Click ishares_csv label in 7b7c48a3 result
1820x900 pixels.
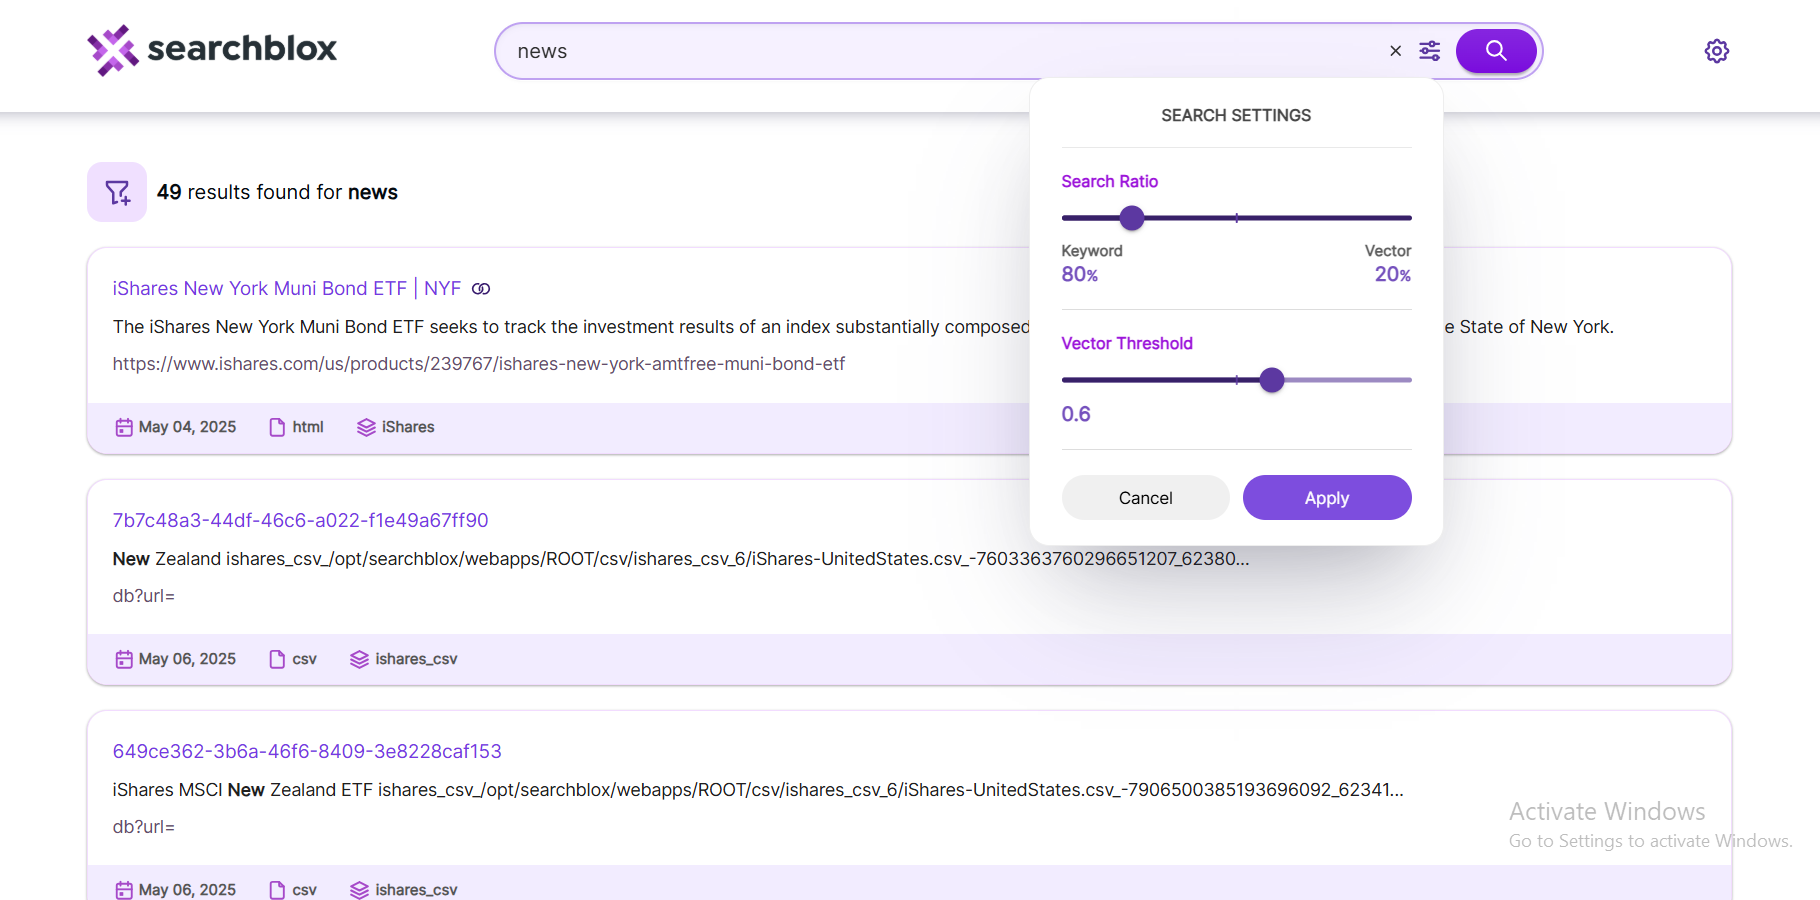[416, 659]
